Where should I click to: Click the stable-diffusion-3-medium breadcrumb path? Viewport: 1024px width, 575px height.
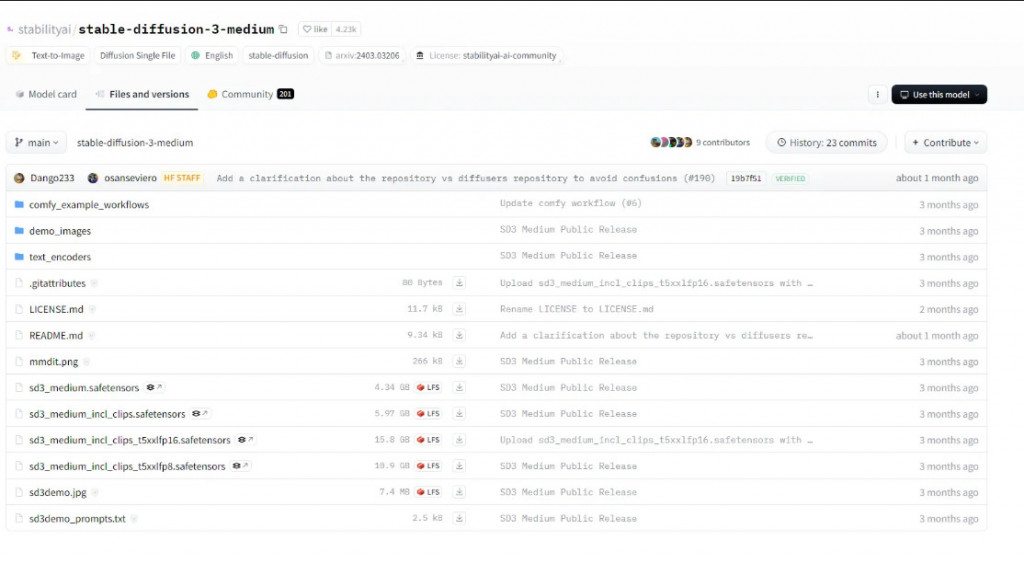coord(135,142)
